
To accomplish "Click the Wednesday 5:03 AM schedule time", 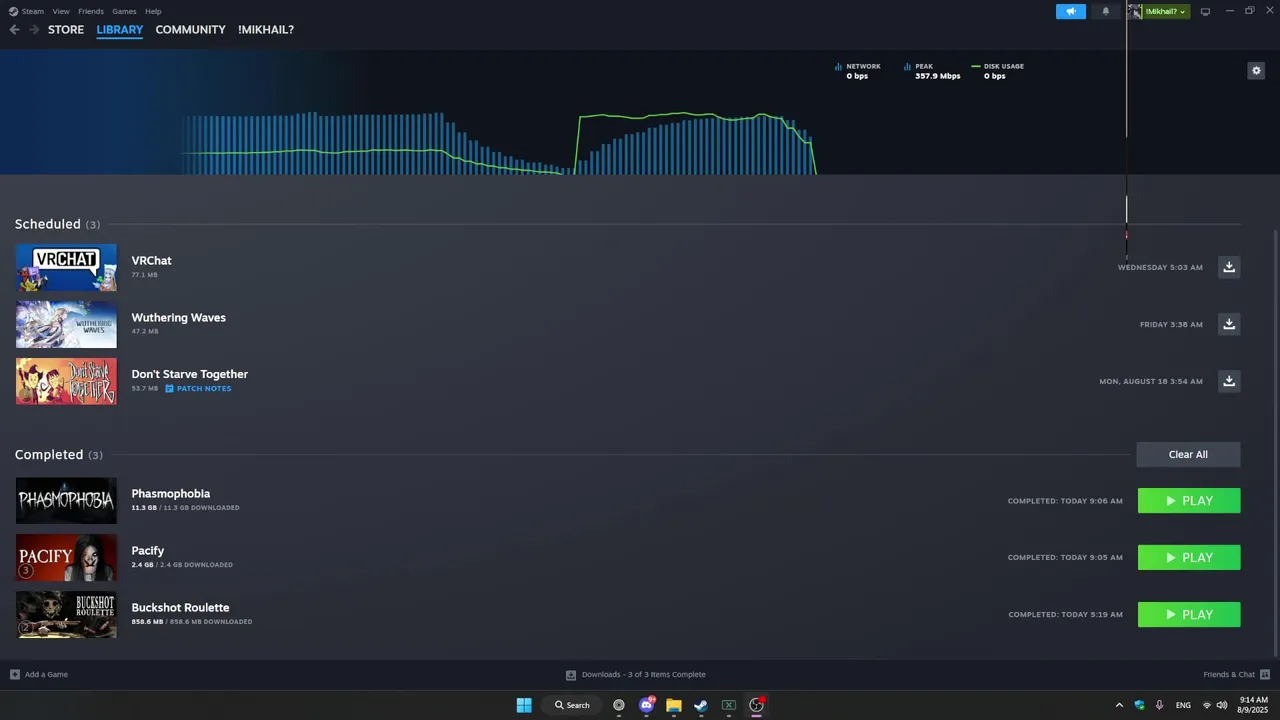I will 1160,268.
